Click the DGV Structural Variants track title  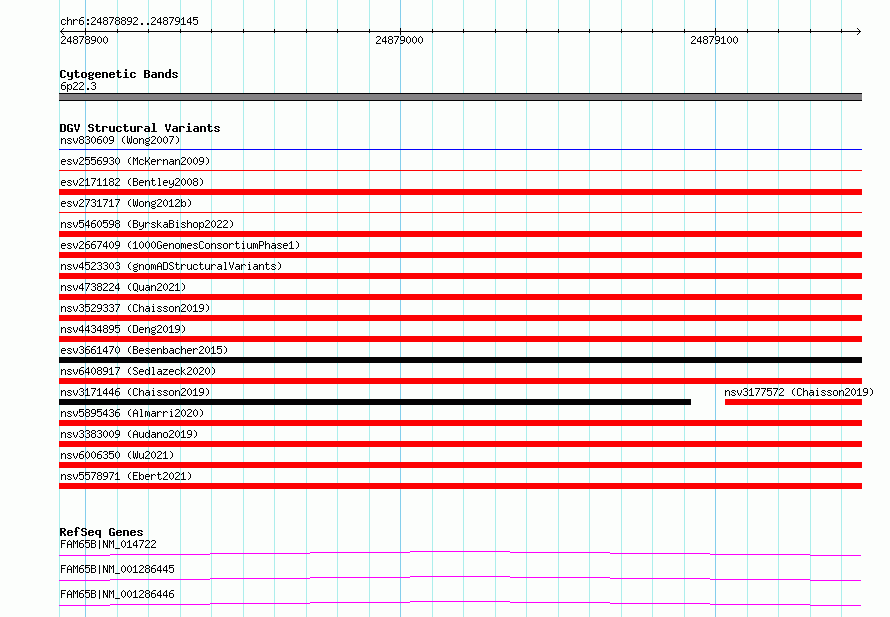coord(140,128)
